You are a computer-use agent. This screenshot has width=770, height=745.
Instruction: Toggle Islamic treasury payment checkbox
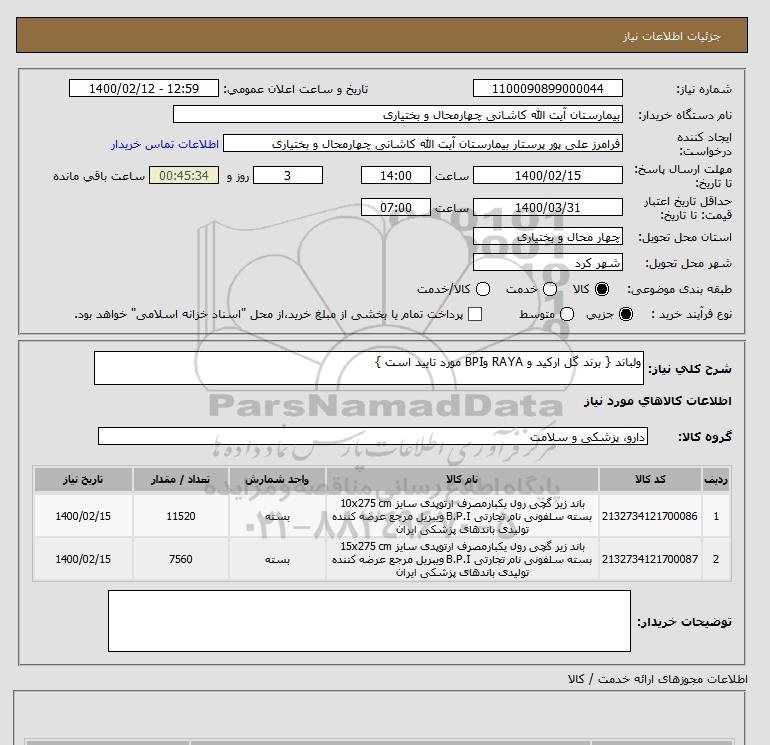[475, 314]
